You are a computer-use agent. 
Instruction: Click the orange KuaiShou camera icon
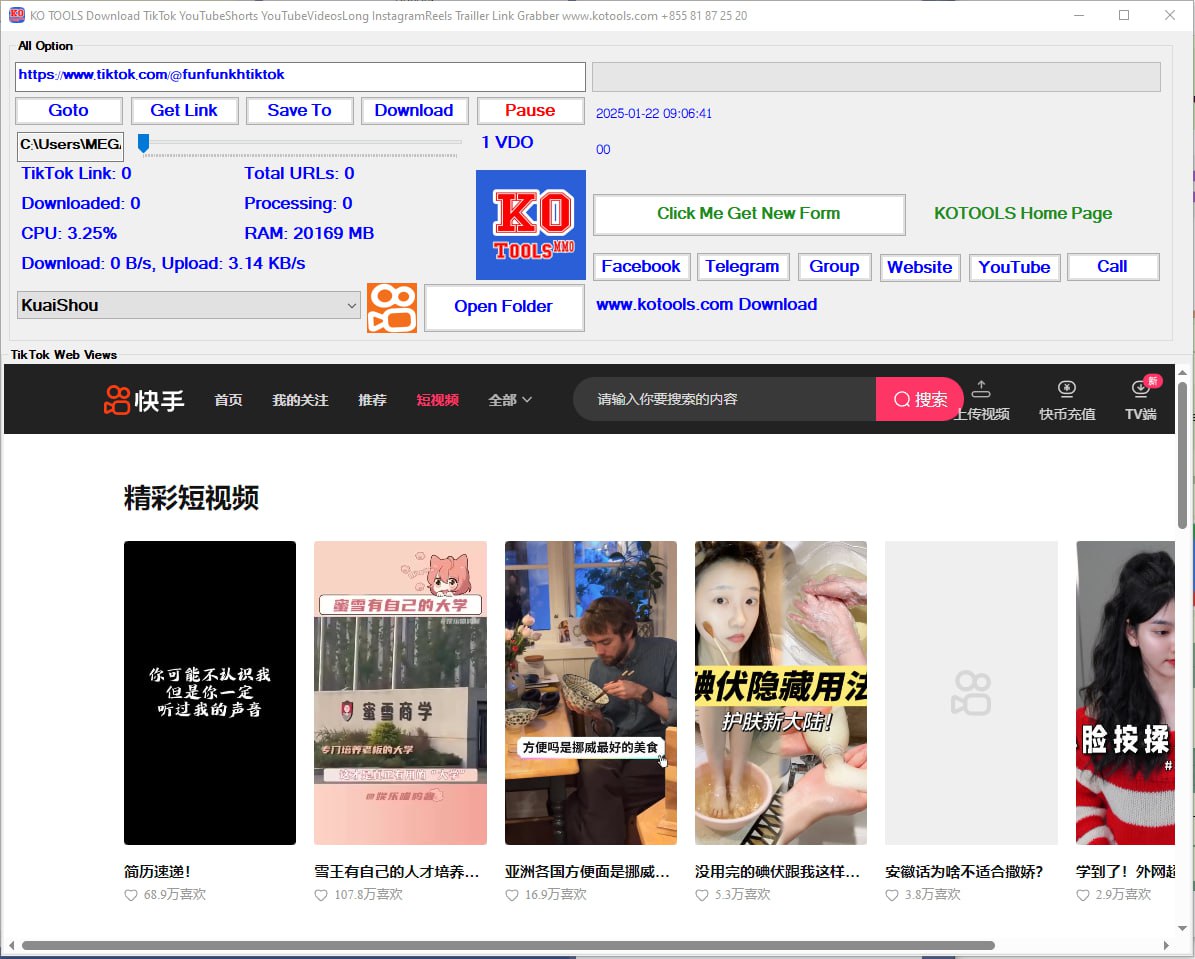tap(392, 308)
